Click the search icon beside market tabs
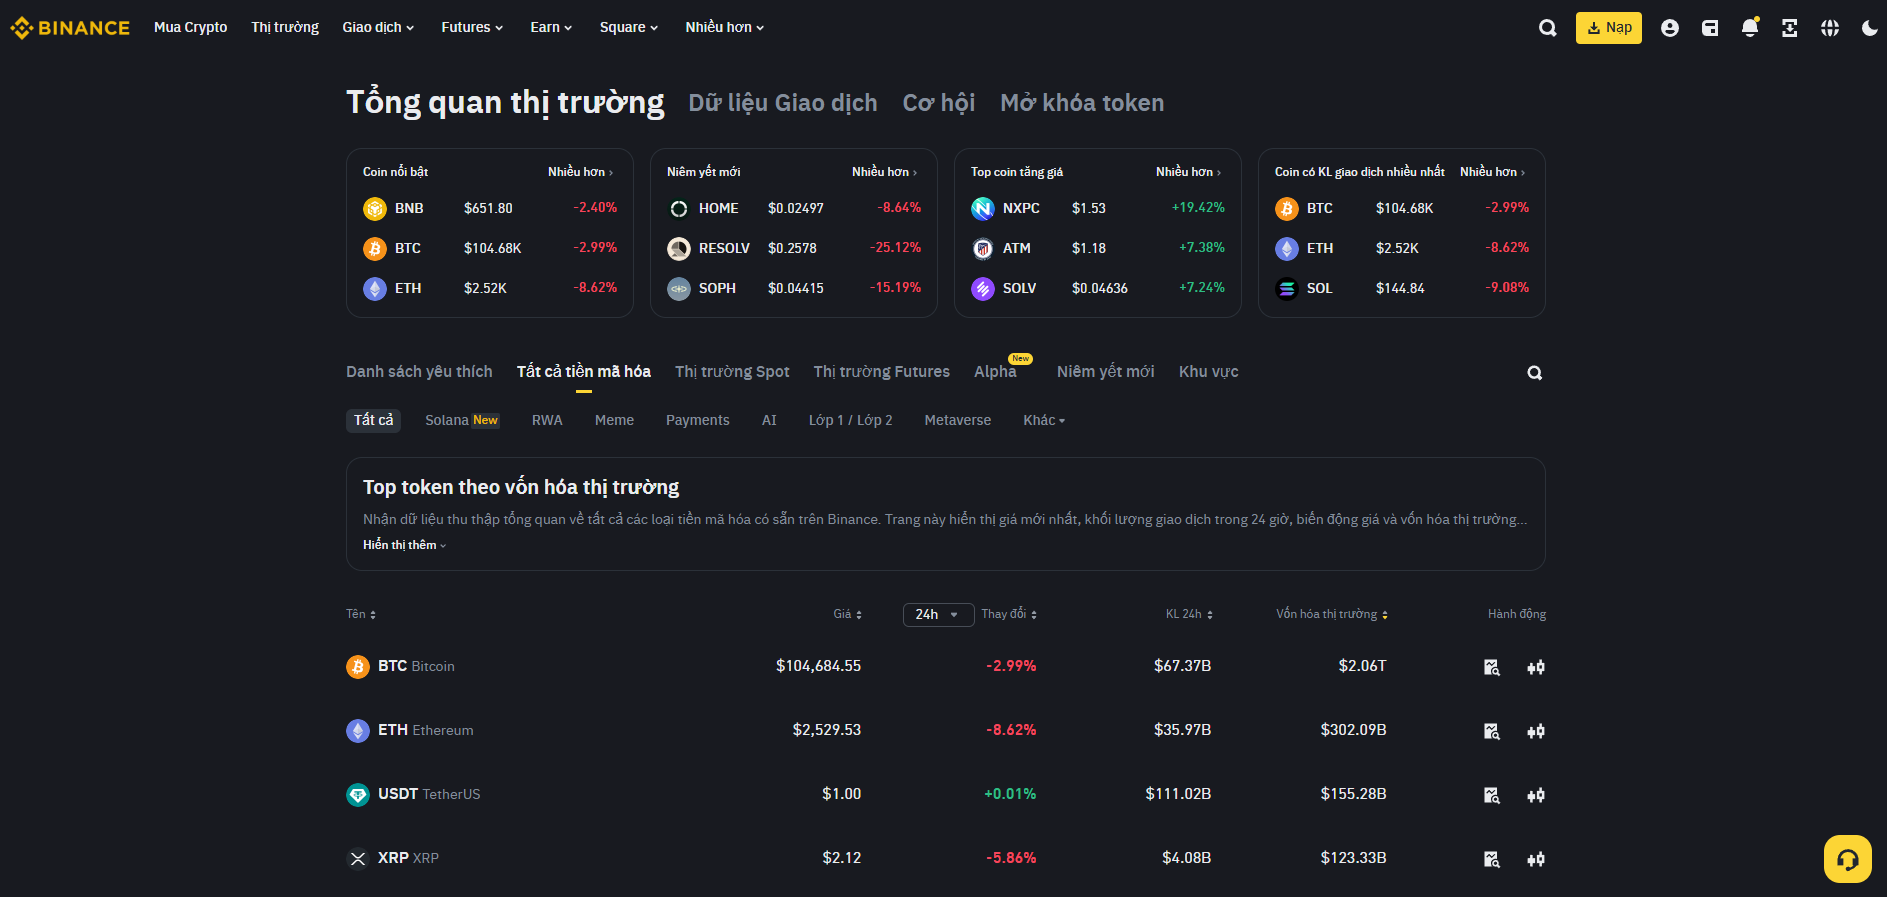 pyautogui.click(x=1534, y=373)
